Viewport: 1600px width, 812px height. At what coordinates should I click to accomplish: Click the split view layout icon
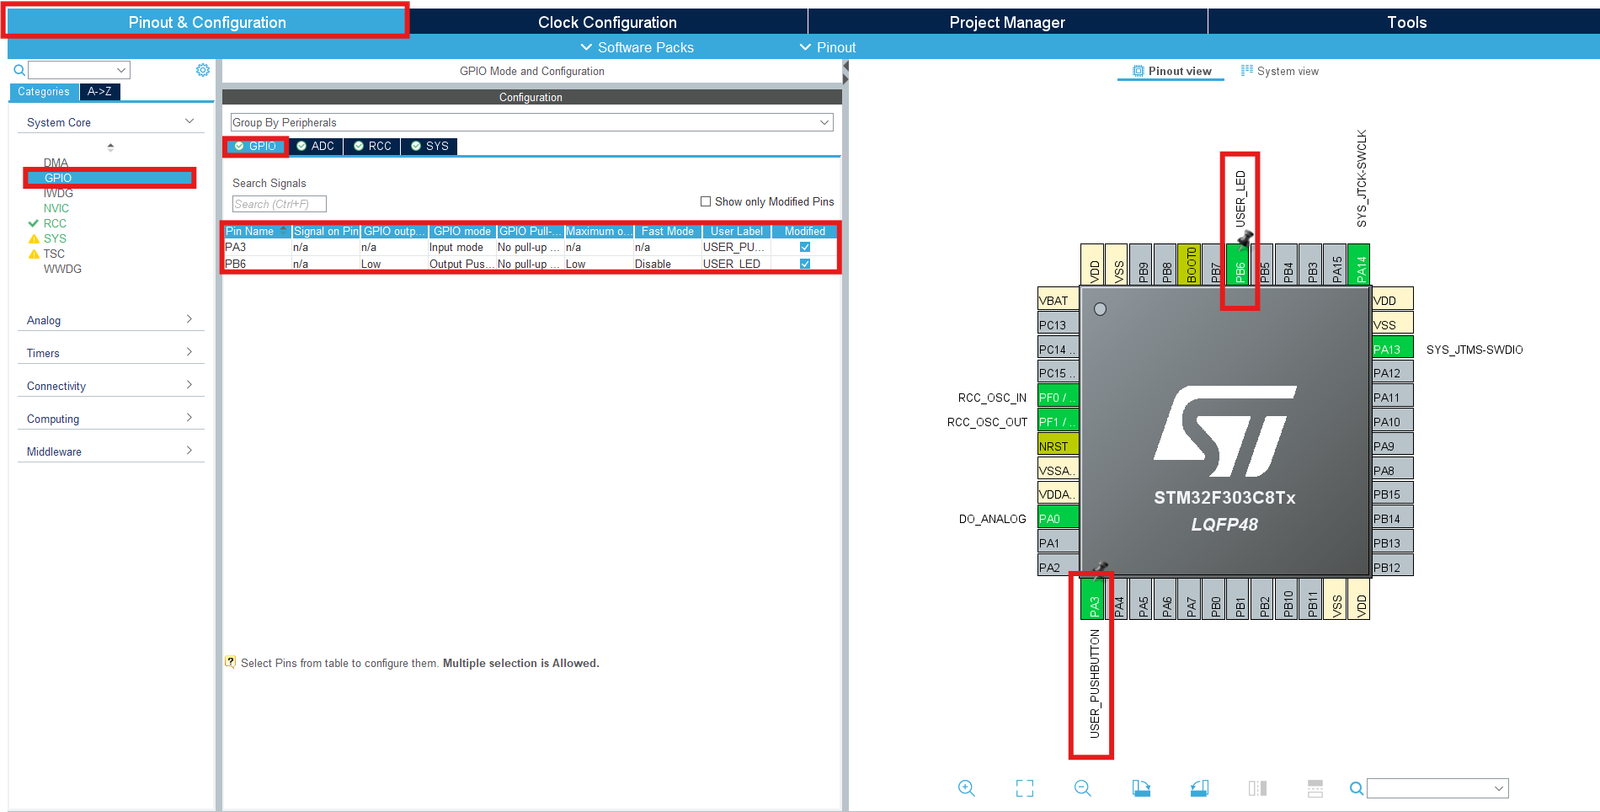coord(1315,788)
